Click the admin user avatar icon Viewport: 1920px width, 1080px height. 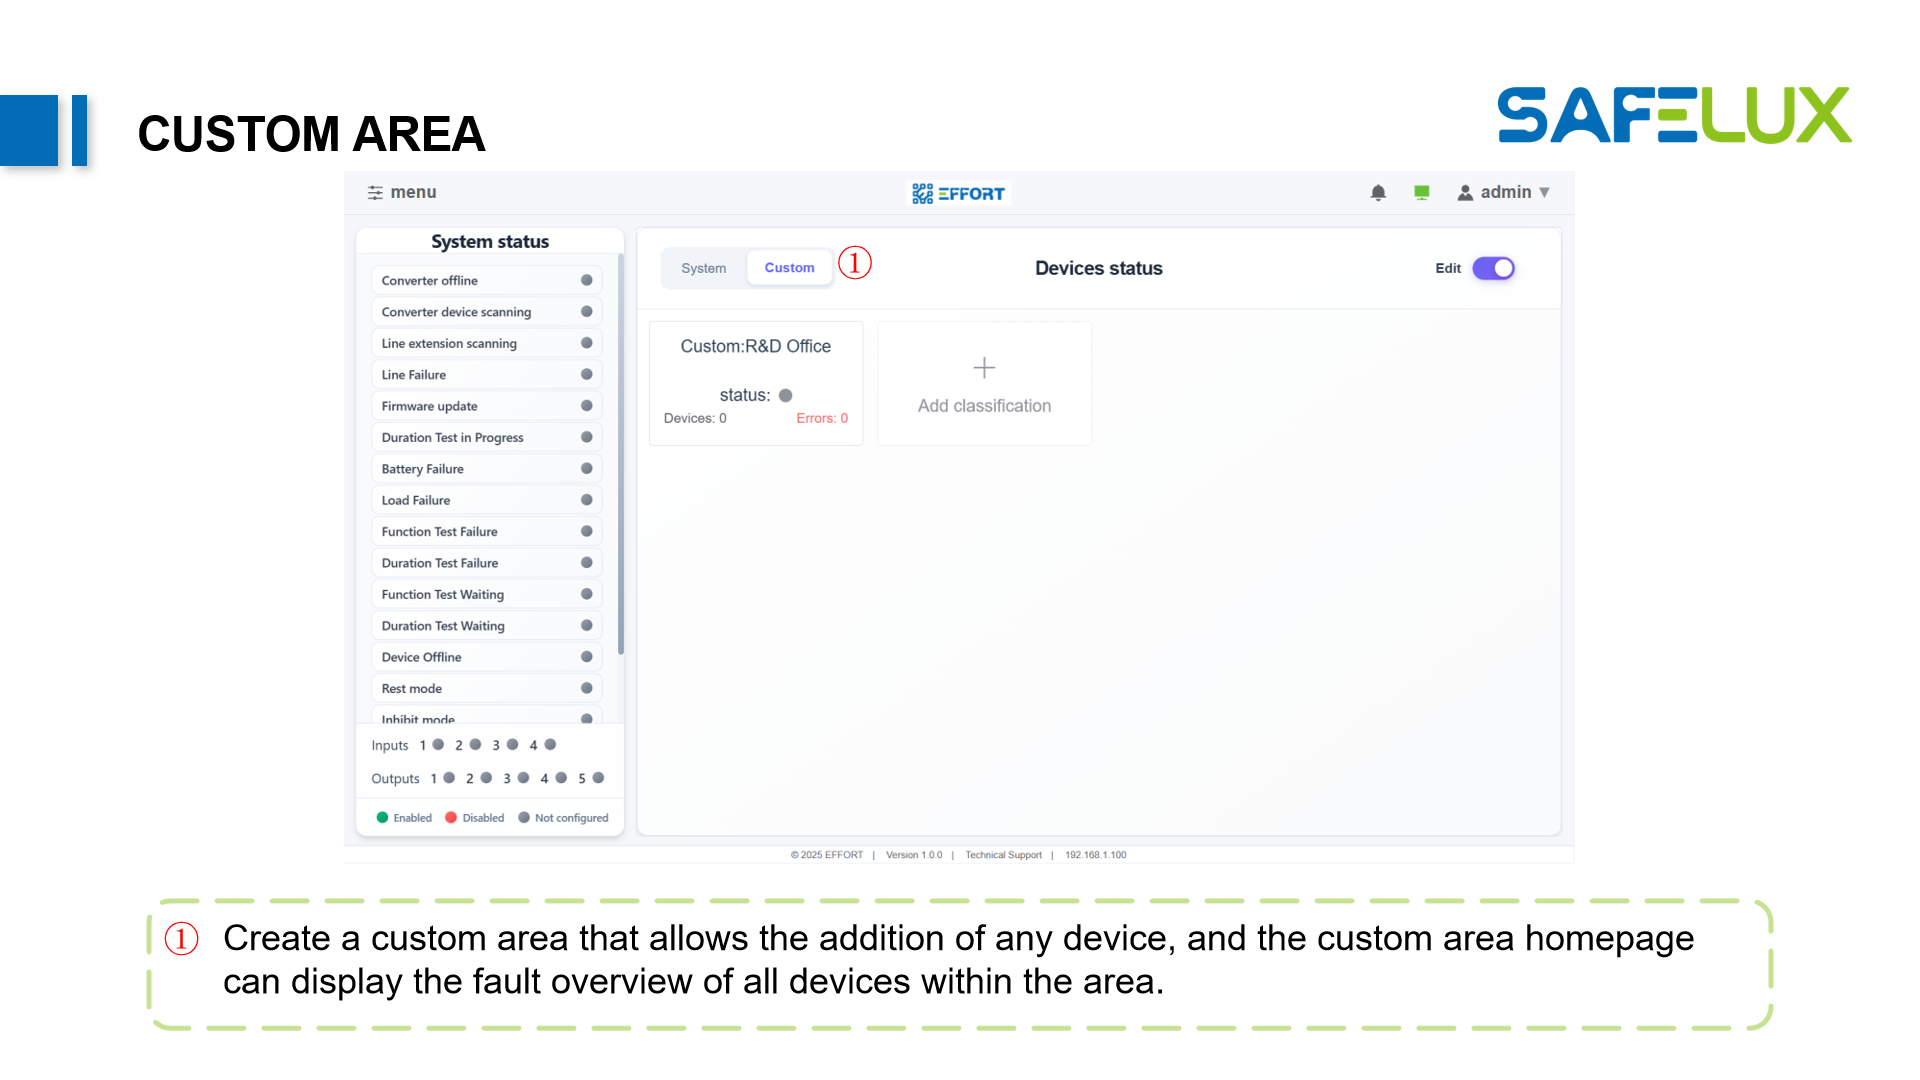[1465, 193]
